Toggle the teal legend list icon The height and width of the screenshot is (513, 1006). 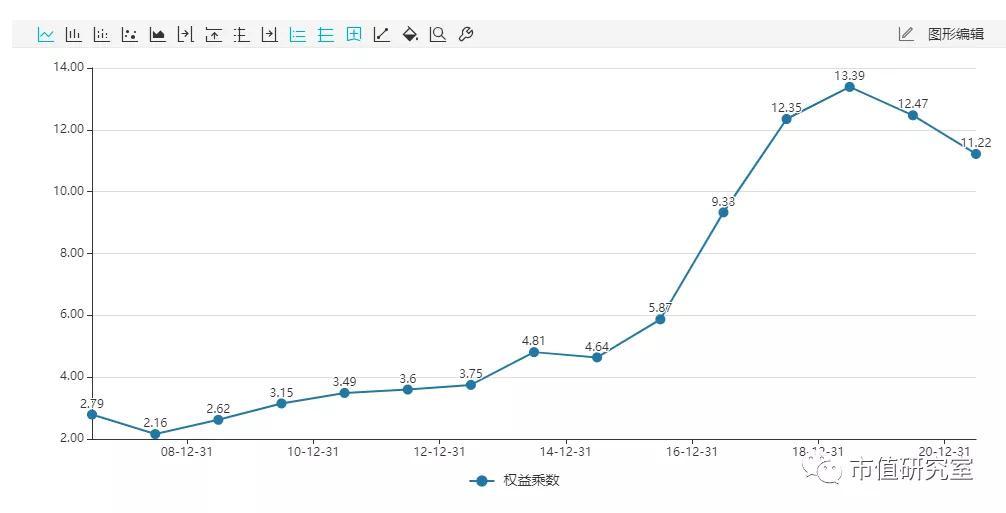tap(298, 35)
